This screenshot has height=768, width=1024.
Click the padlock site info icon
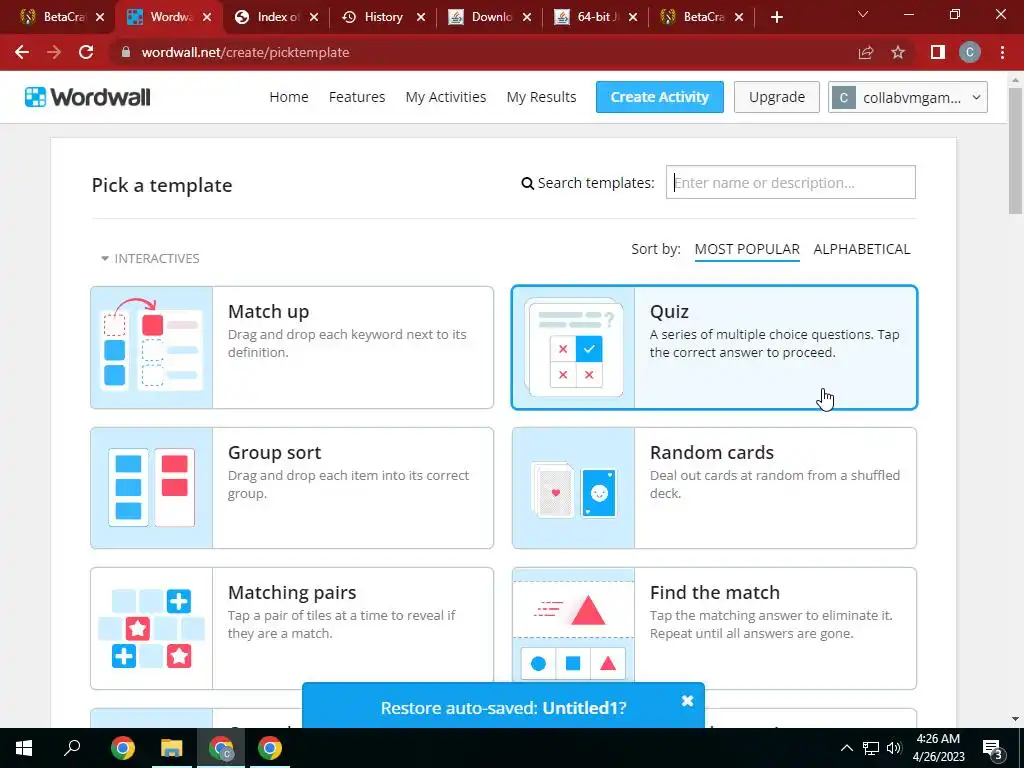pyautogui.click(x=126, y=52)
